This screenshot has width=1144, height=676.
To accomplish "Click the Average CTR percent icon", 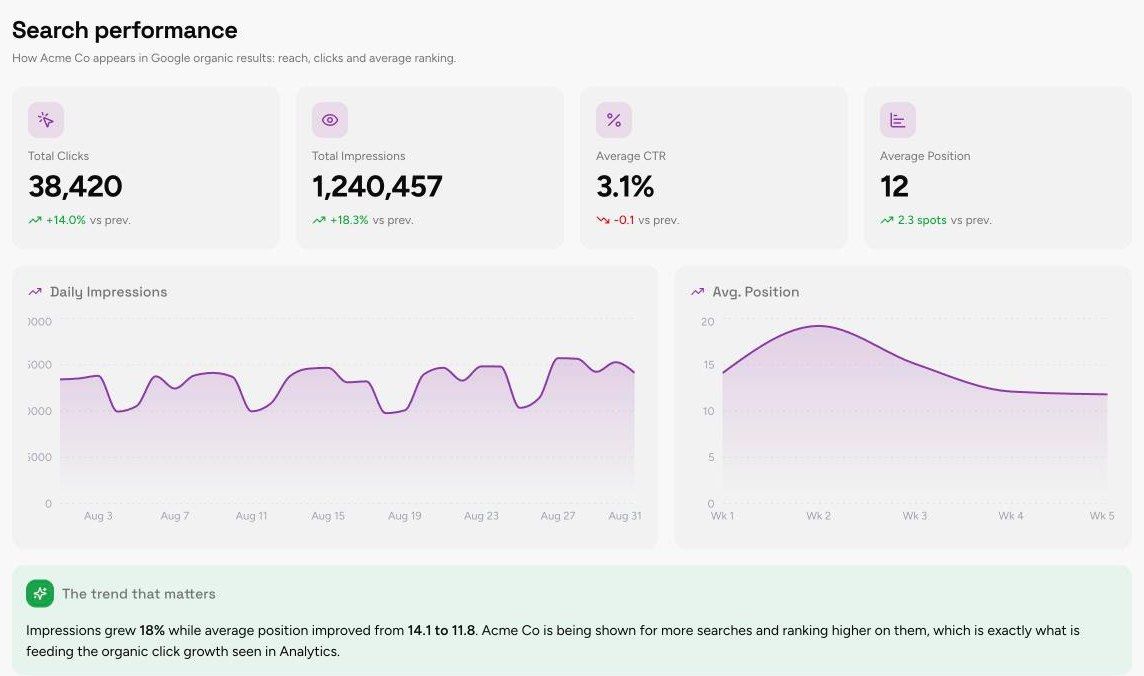I will 614,120.
